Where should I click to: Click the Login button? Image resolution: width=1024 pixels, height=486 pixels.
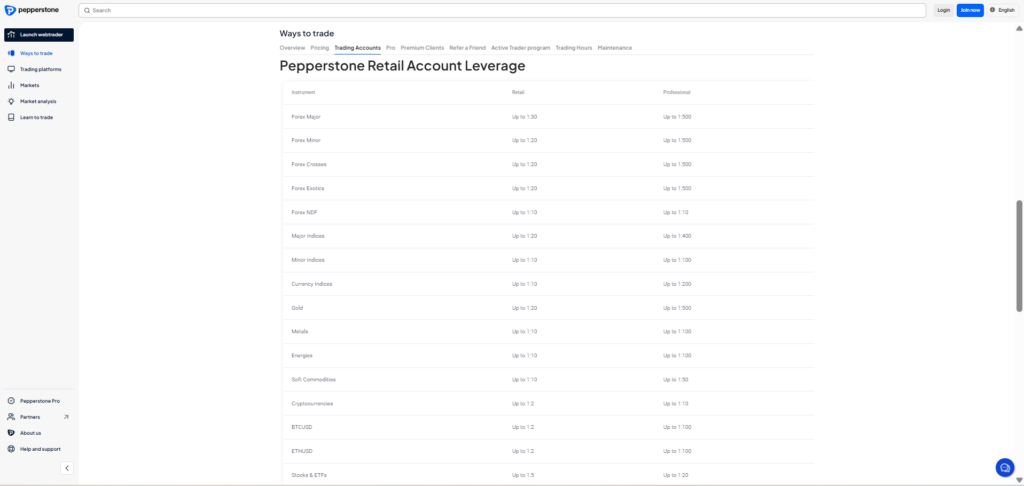point(943,10)
